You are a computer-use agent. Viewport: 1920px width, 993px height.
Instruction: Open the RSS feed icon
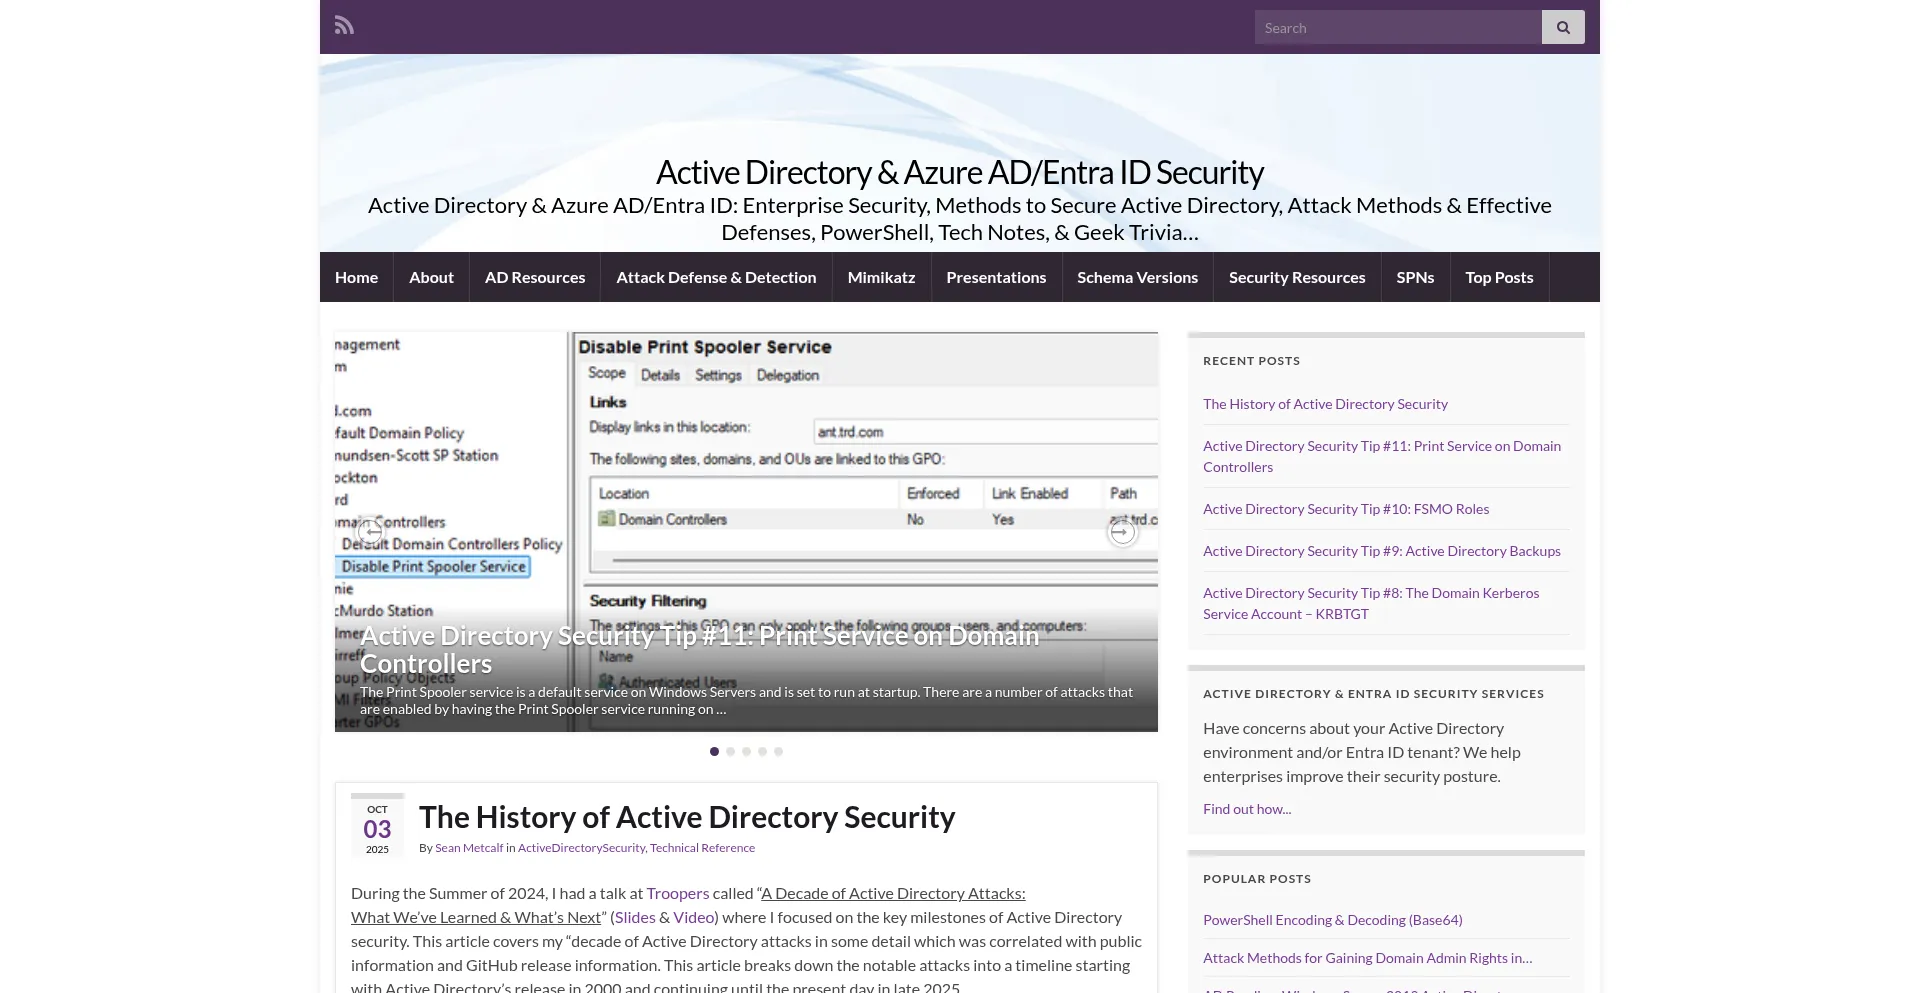344,26
